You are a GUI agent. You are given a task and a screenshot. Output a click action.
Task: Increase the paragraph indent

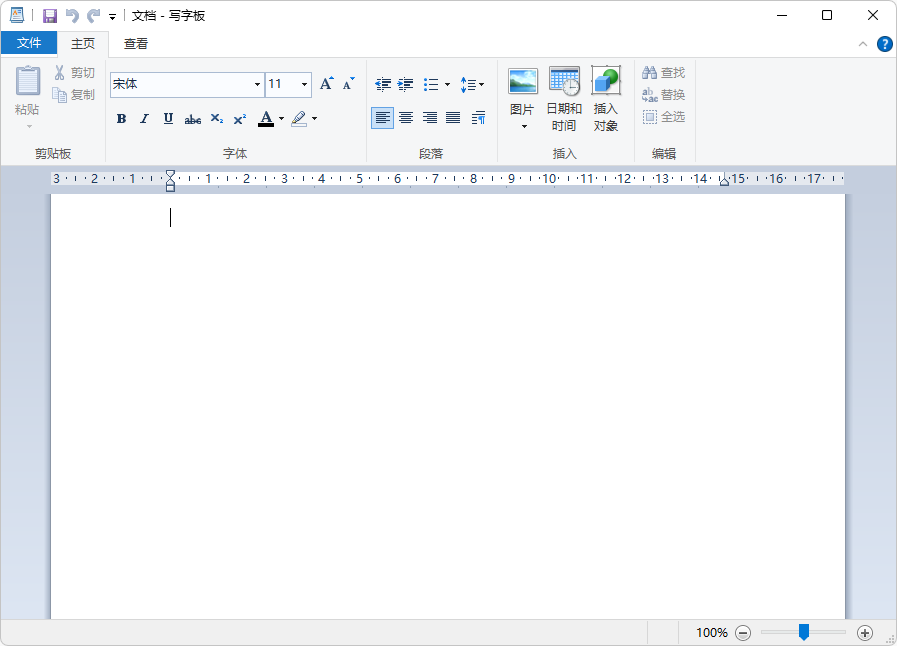point(405,85)
